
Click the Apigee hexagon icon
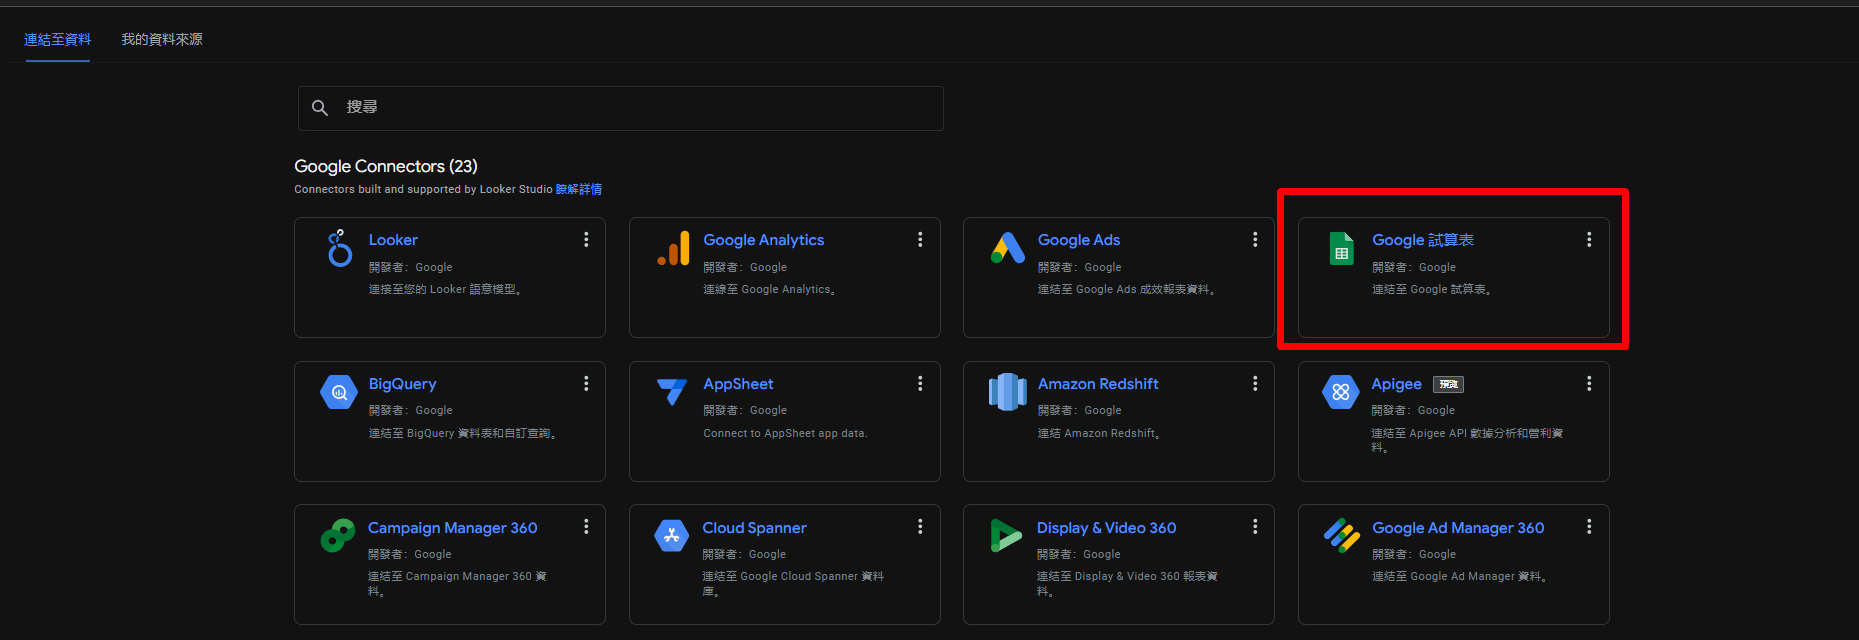coord(1341,392)
